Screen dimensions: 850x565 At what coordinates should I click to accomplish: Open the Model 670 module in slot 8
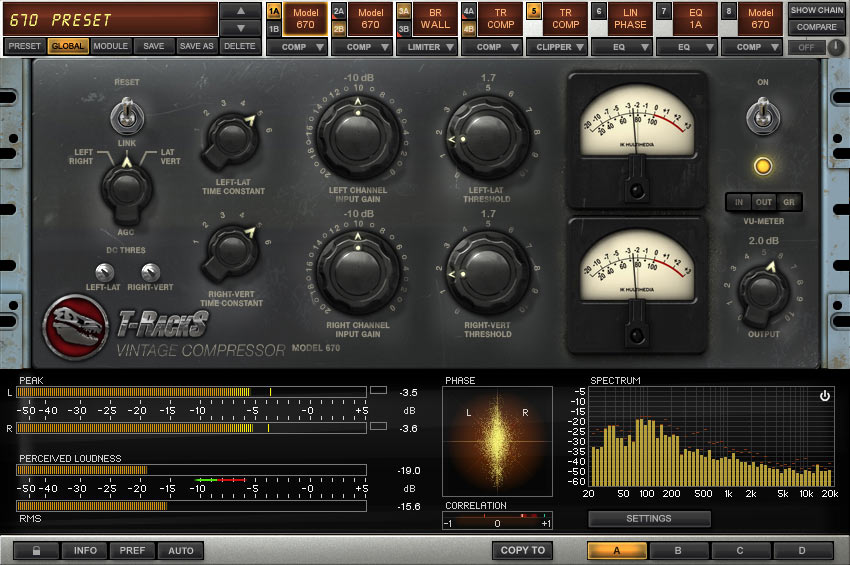pos(761,19)
